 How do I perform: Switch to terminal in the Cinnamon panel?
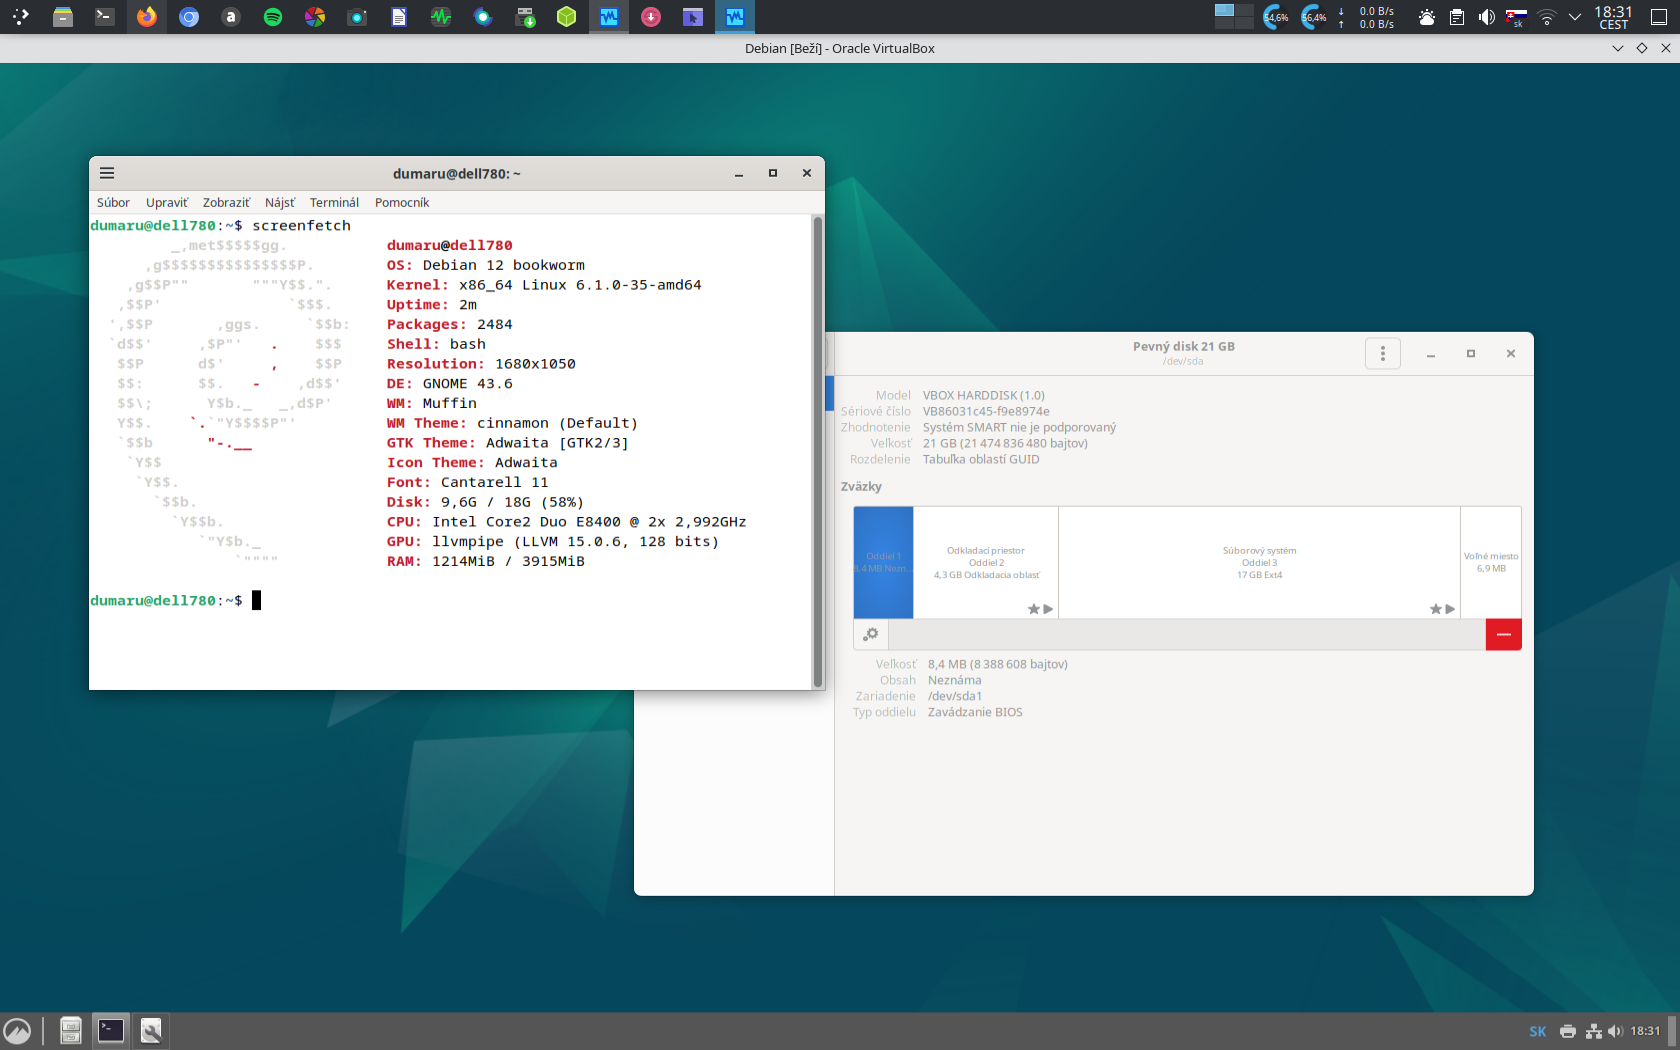pyautogui.click(x=110, y=1031)
